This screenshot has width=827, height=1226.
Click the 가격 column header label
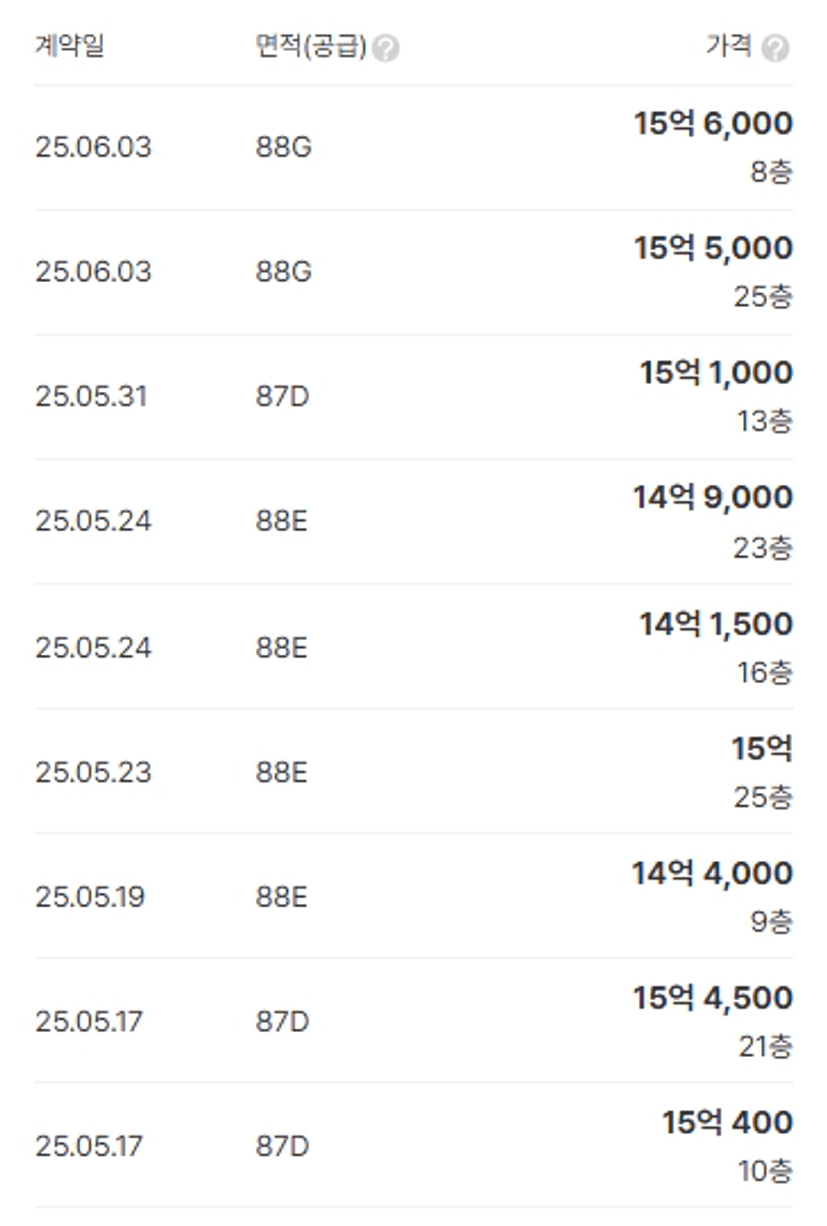point(729,47)
